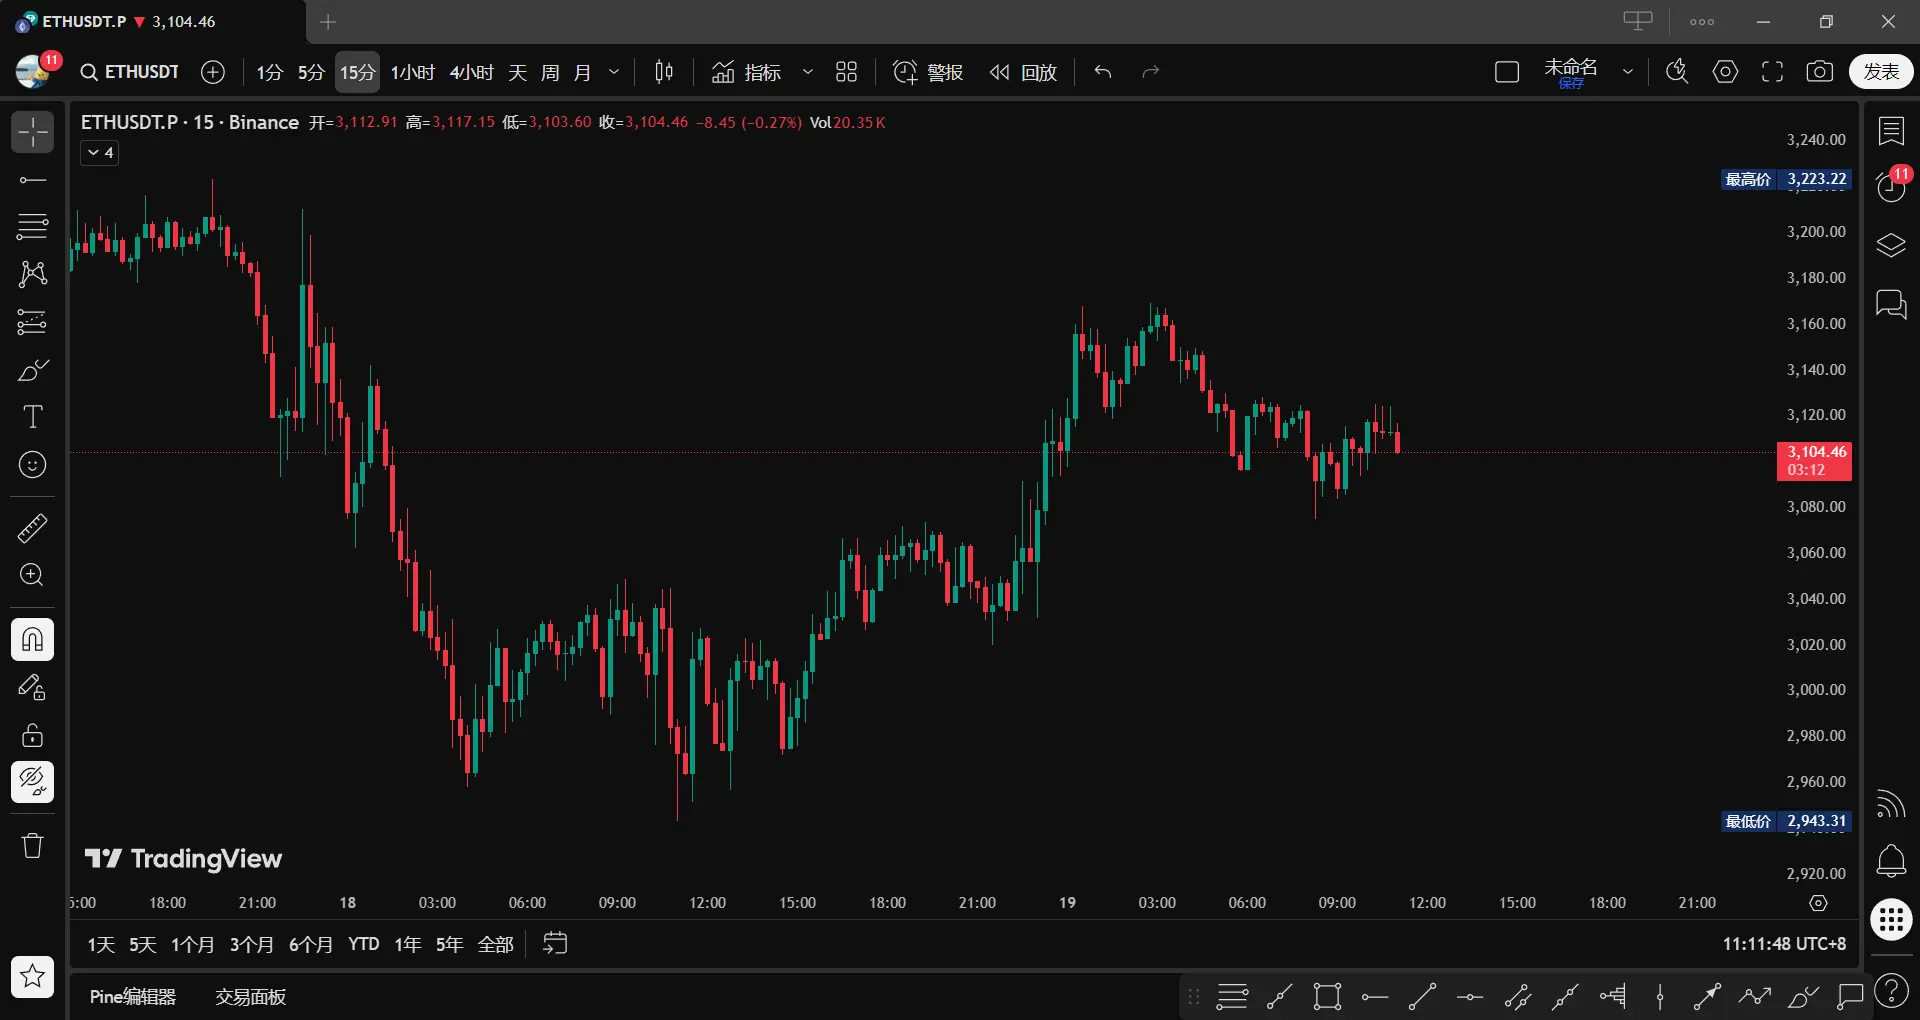Toggle magnet mode for drawings

(32, 639)
